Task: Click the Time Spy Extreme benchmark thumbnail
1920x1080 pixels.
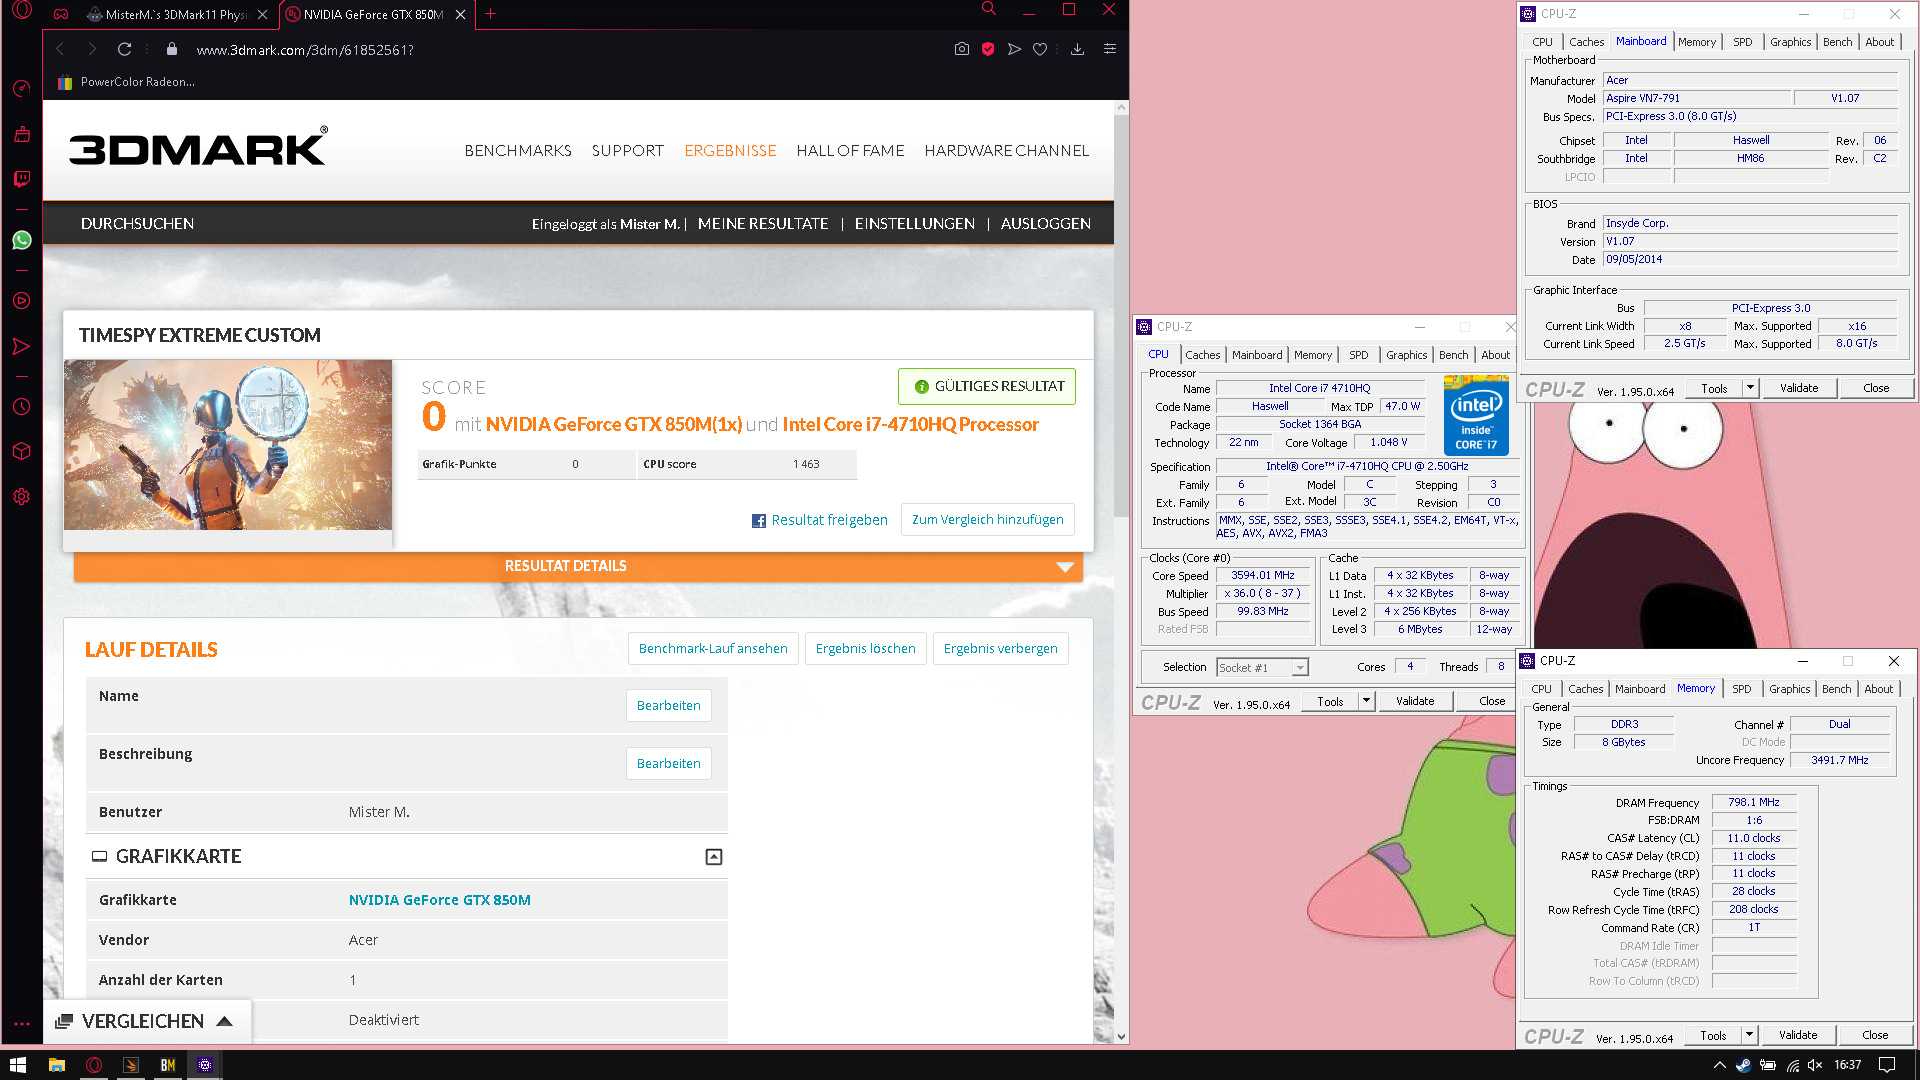Action: tap(228, 445)
